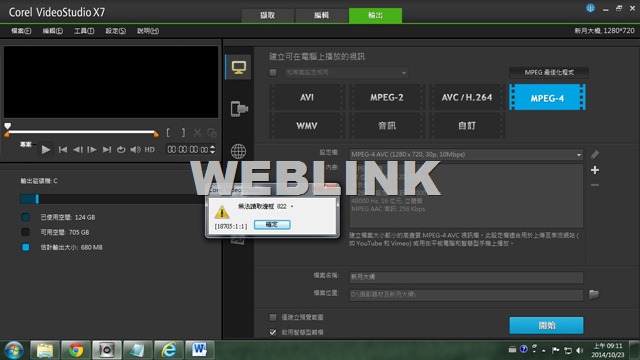Add a new profile with plus icon
This screenshot has height=360, width=640.
click(595, 170)
